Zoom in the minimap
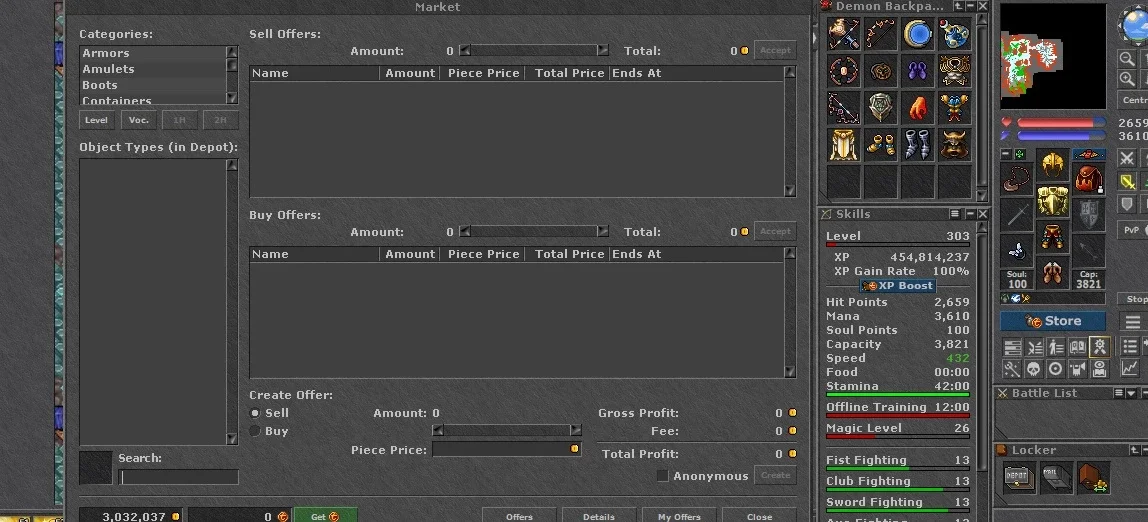 click(1128, 78)
